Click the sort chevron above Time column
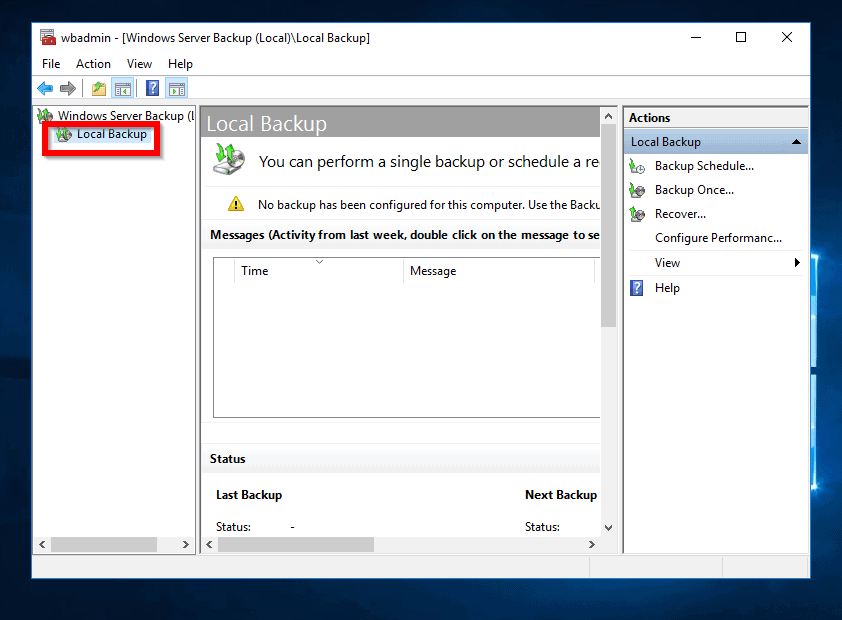Viewport: 842px width, 620px height. coord(319,262)
